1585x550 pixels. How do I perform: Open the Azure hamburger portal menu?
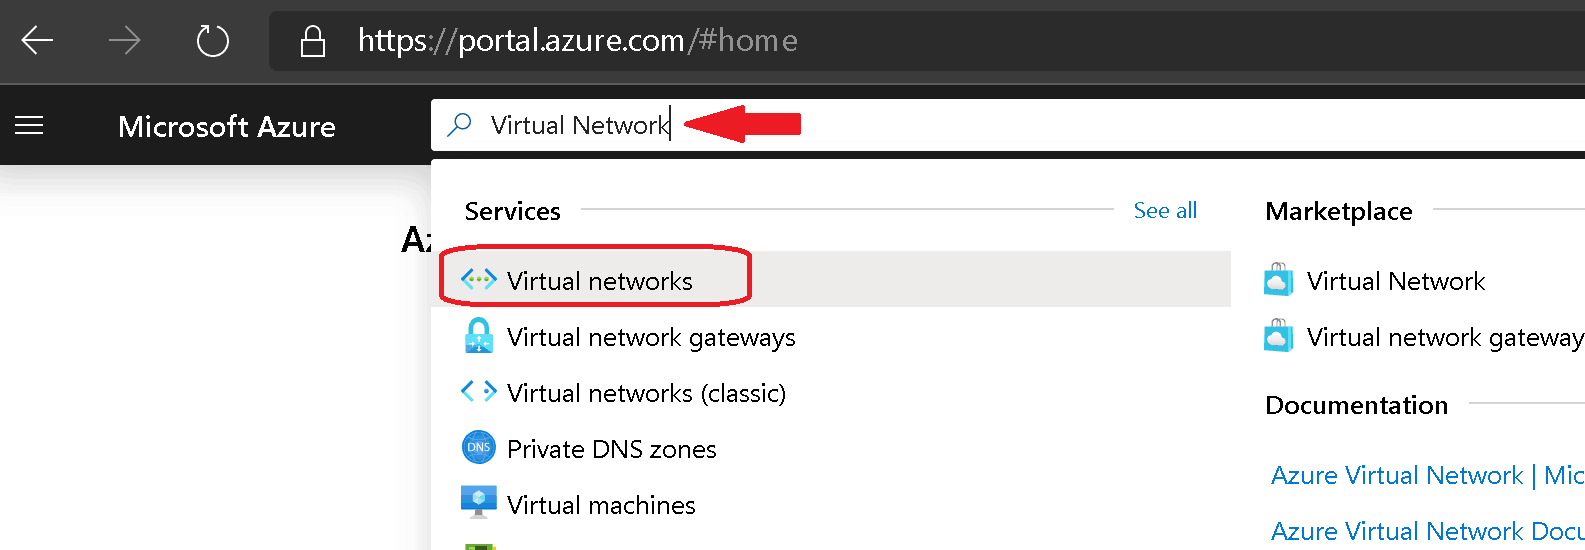[x=29, y=125]
